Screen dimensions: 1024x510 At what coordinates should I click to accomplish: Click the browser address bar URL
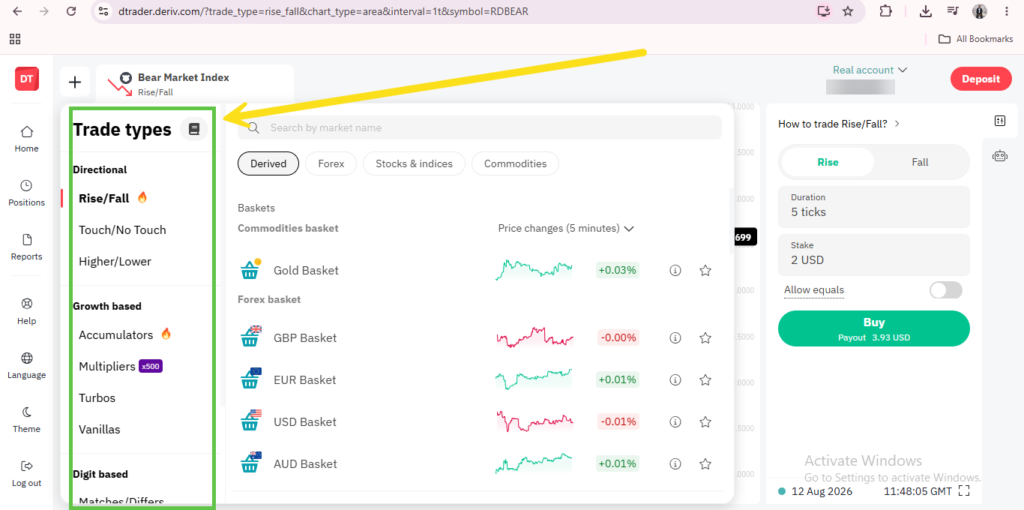point(323,11)
